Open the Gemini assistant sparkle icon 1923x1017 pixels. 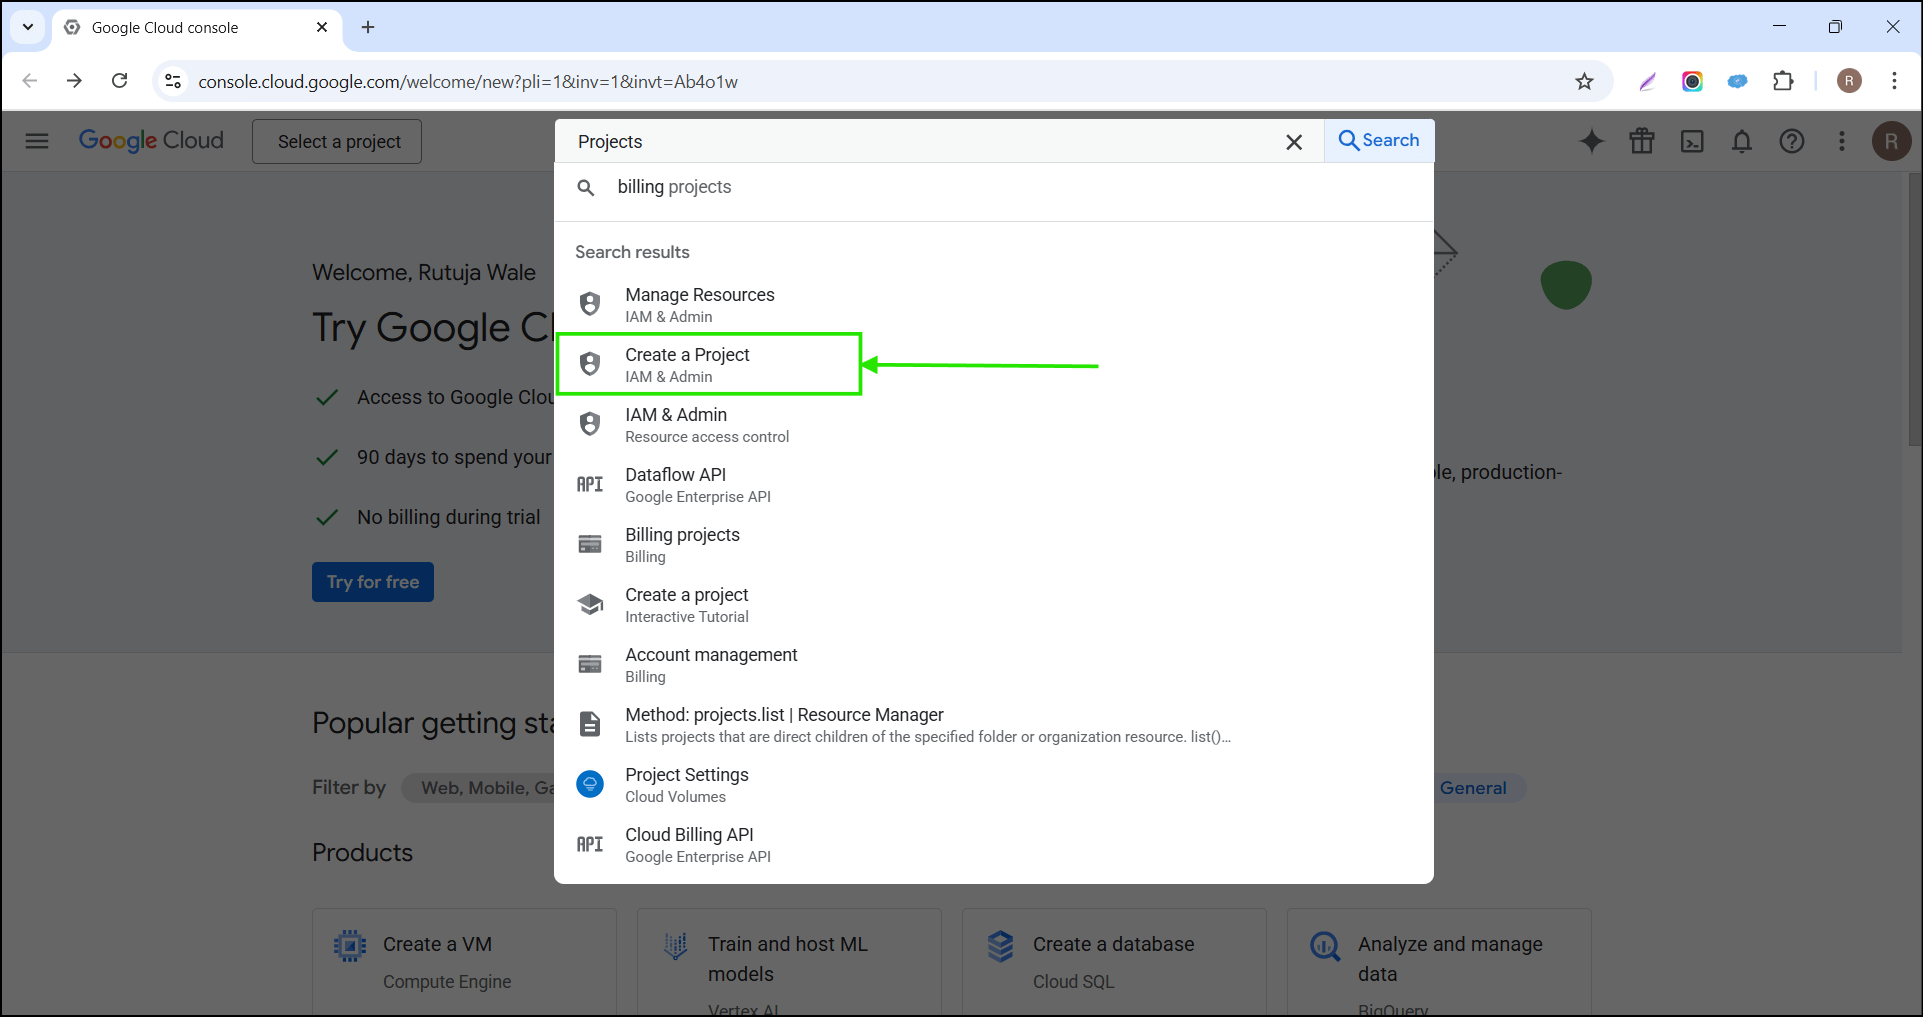point(1591,141)
